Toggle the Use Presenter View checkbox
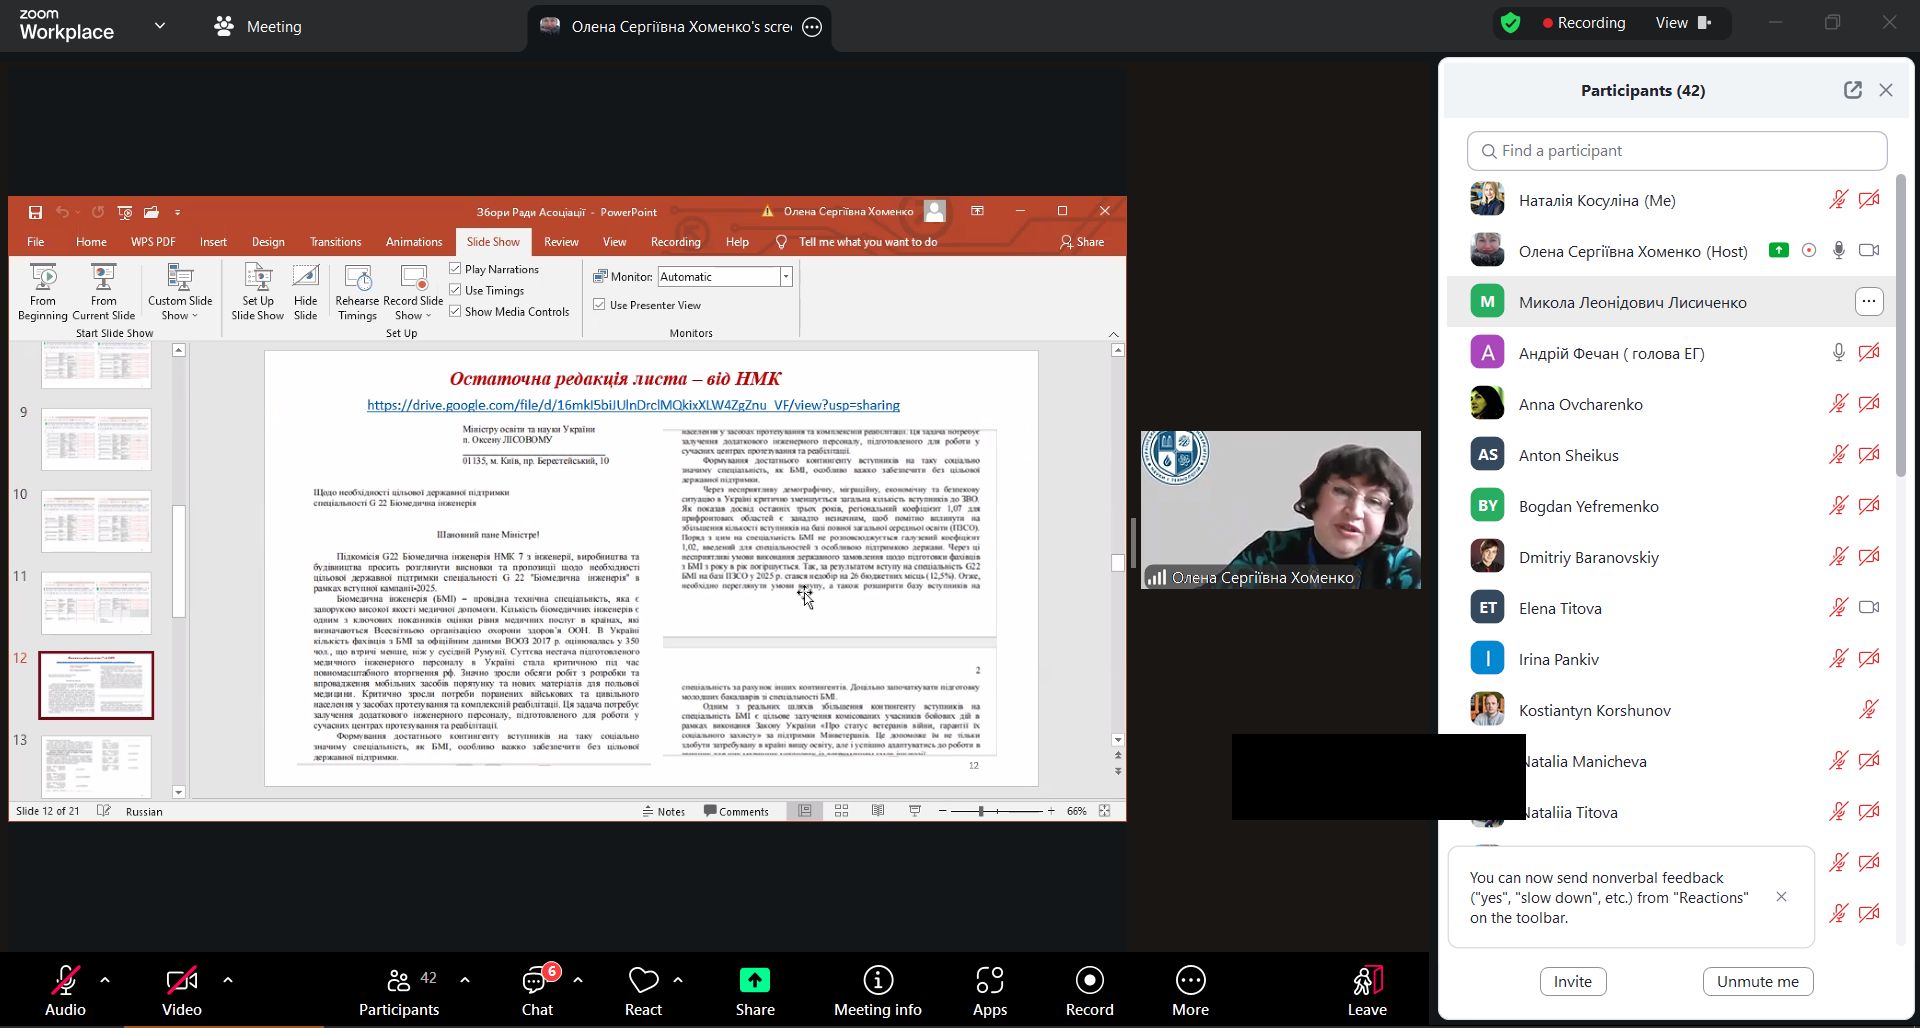Screen dimensions: 1920x1028 [600, 305]
